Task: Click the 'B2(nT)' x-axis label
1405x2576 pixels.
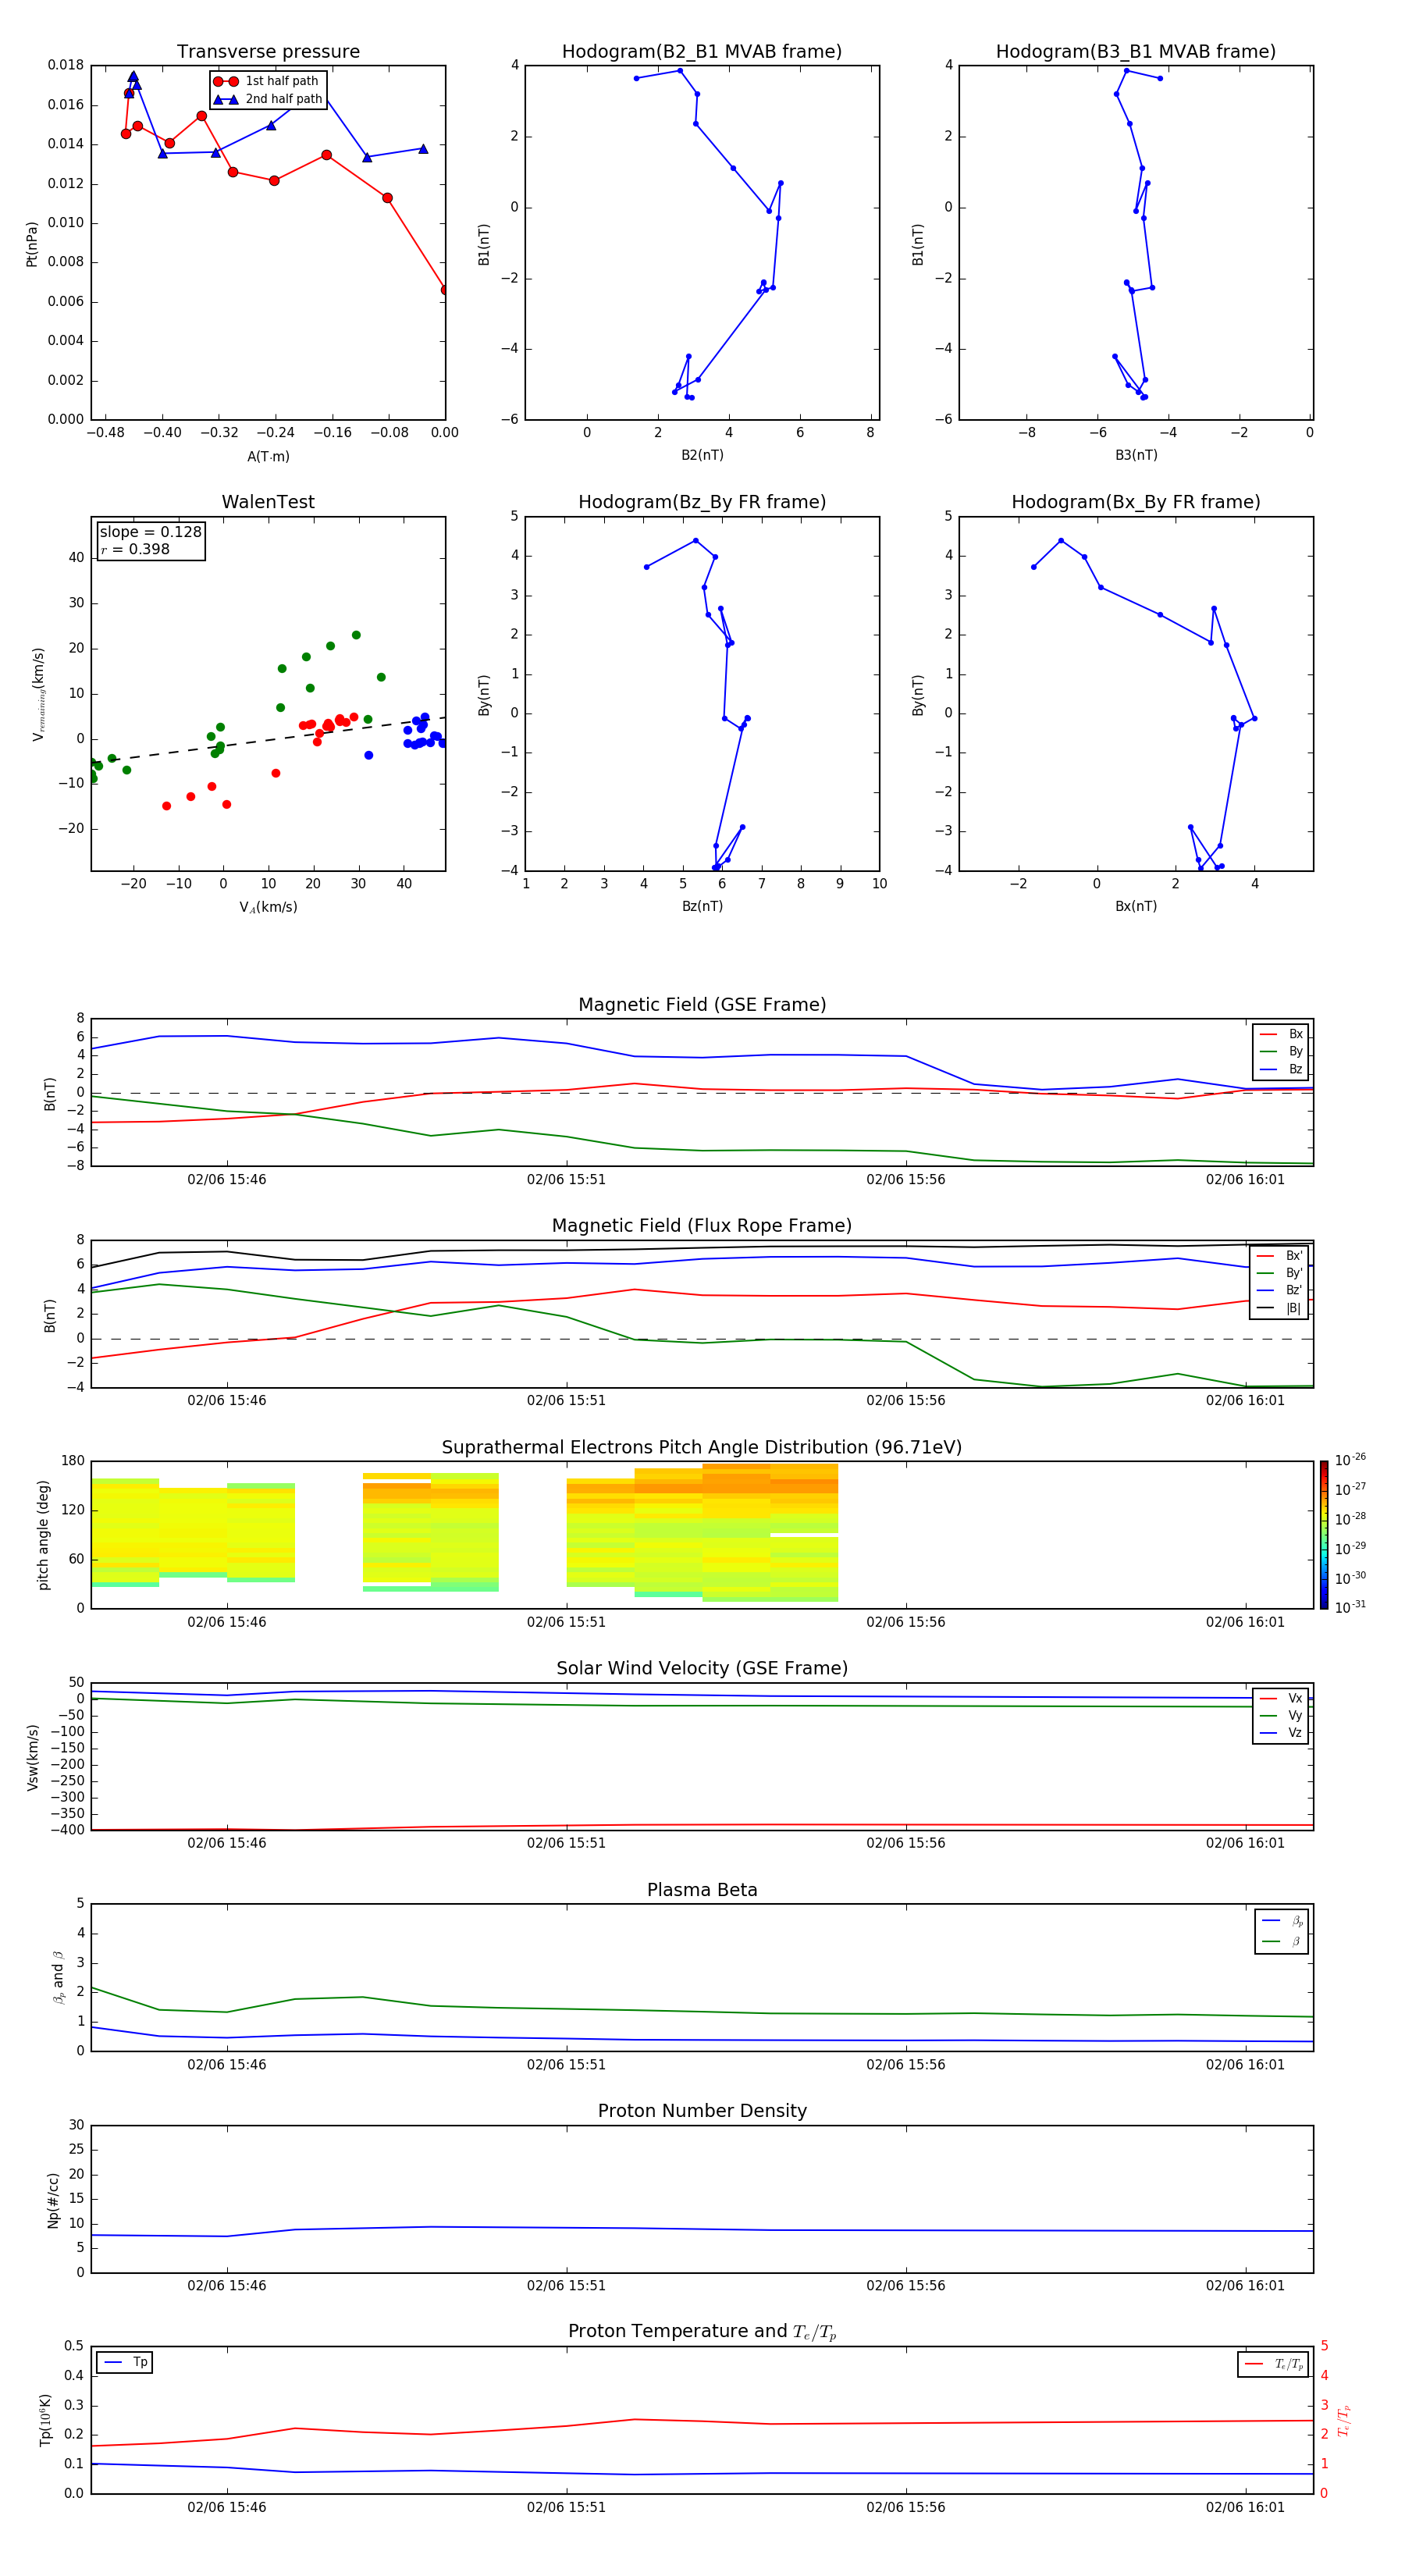Action: [x=702, y=455]
